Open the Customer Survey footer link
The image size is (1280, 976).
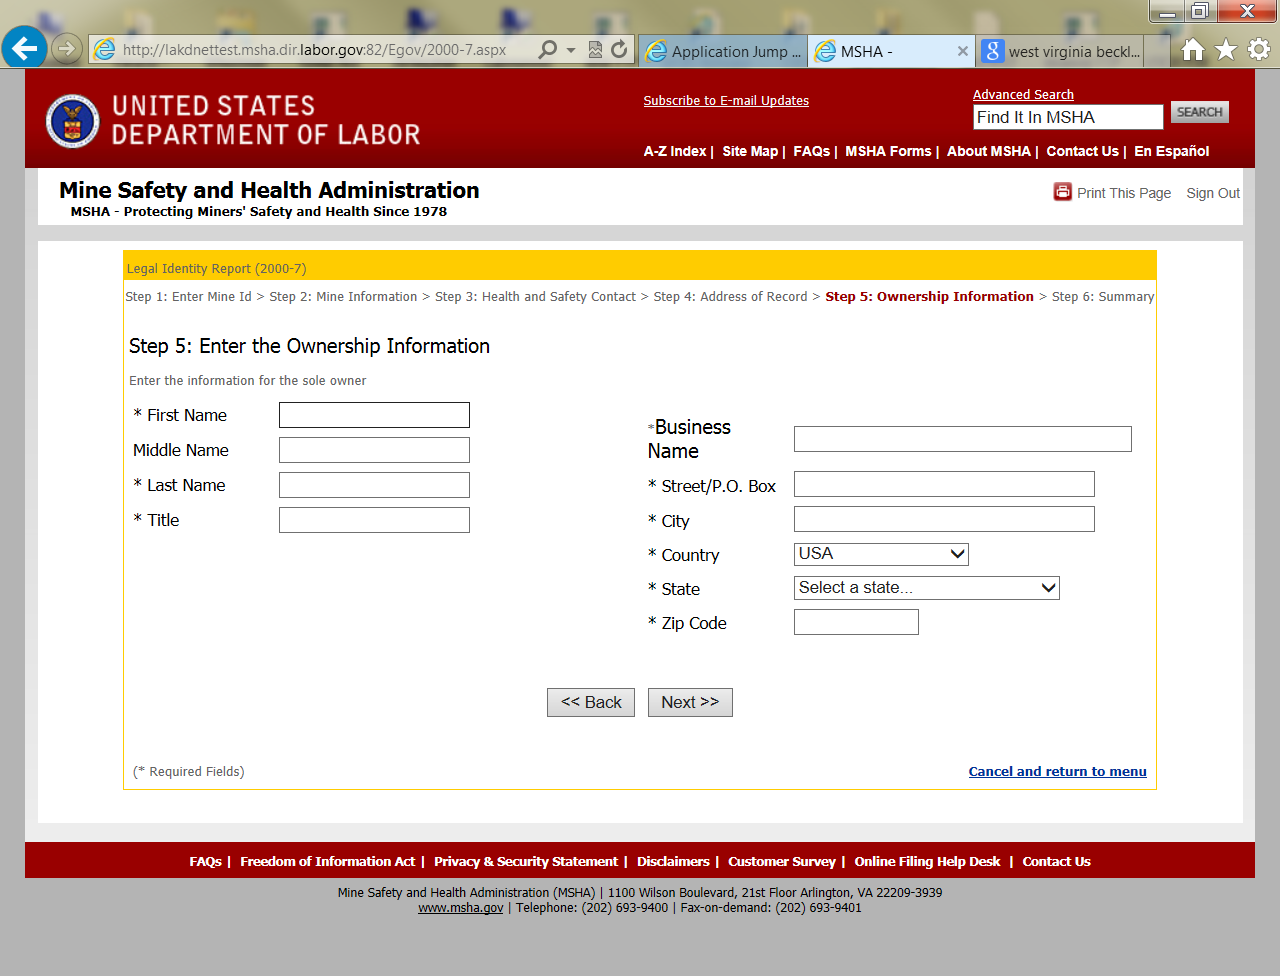coord(782,861)
